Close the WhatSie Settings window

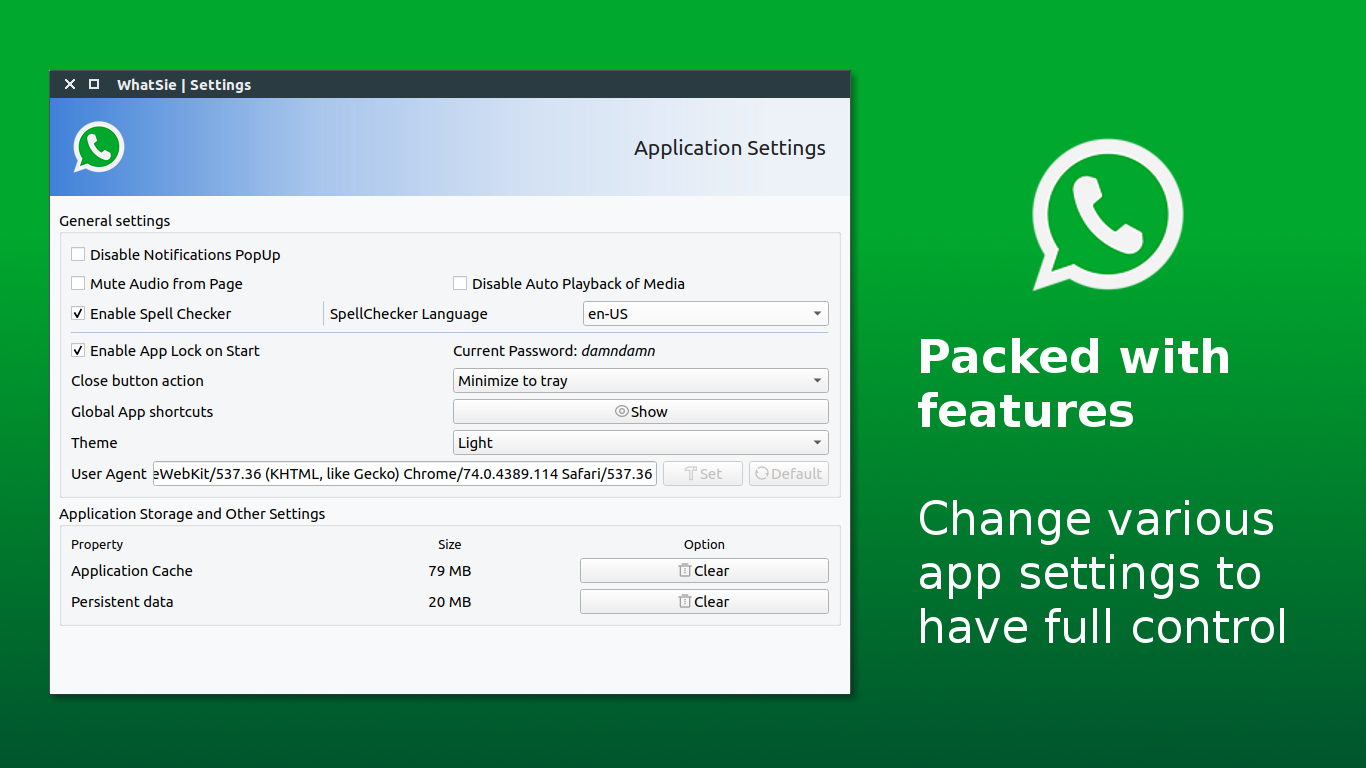[70, 85]
